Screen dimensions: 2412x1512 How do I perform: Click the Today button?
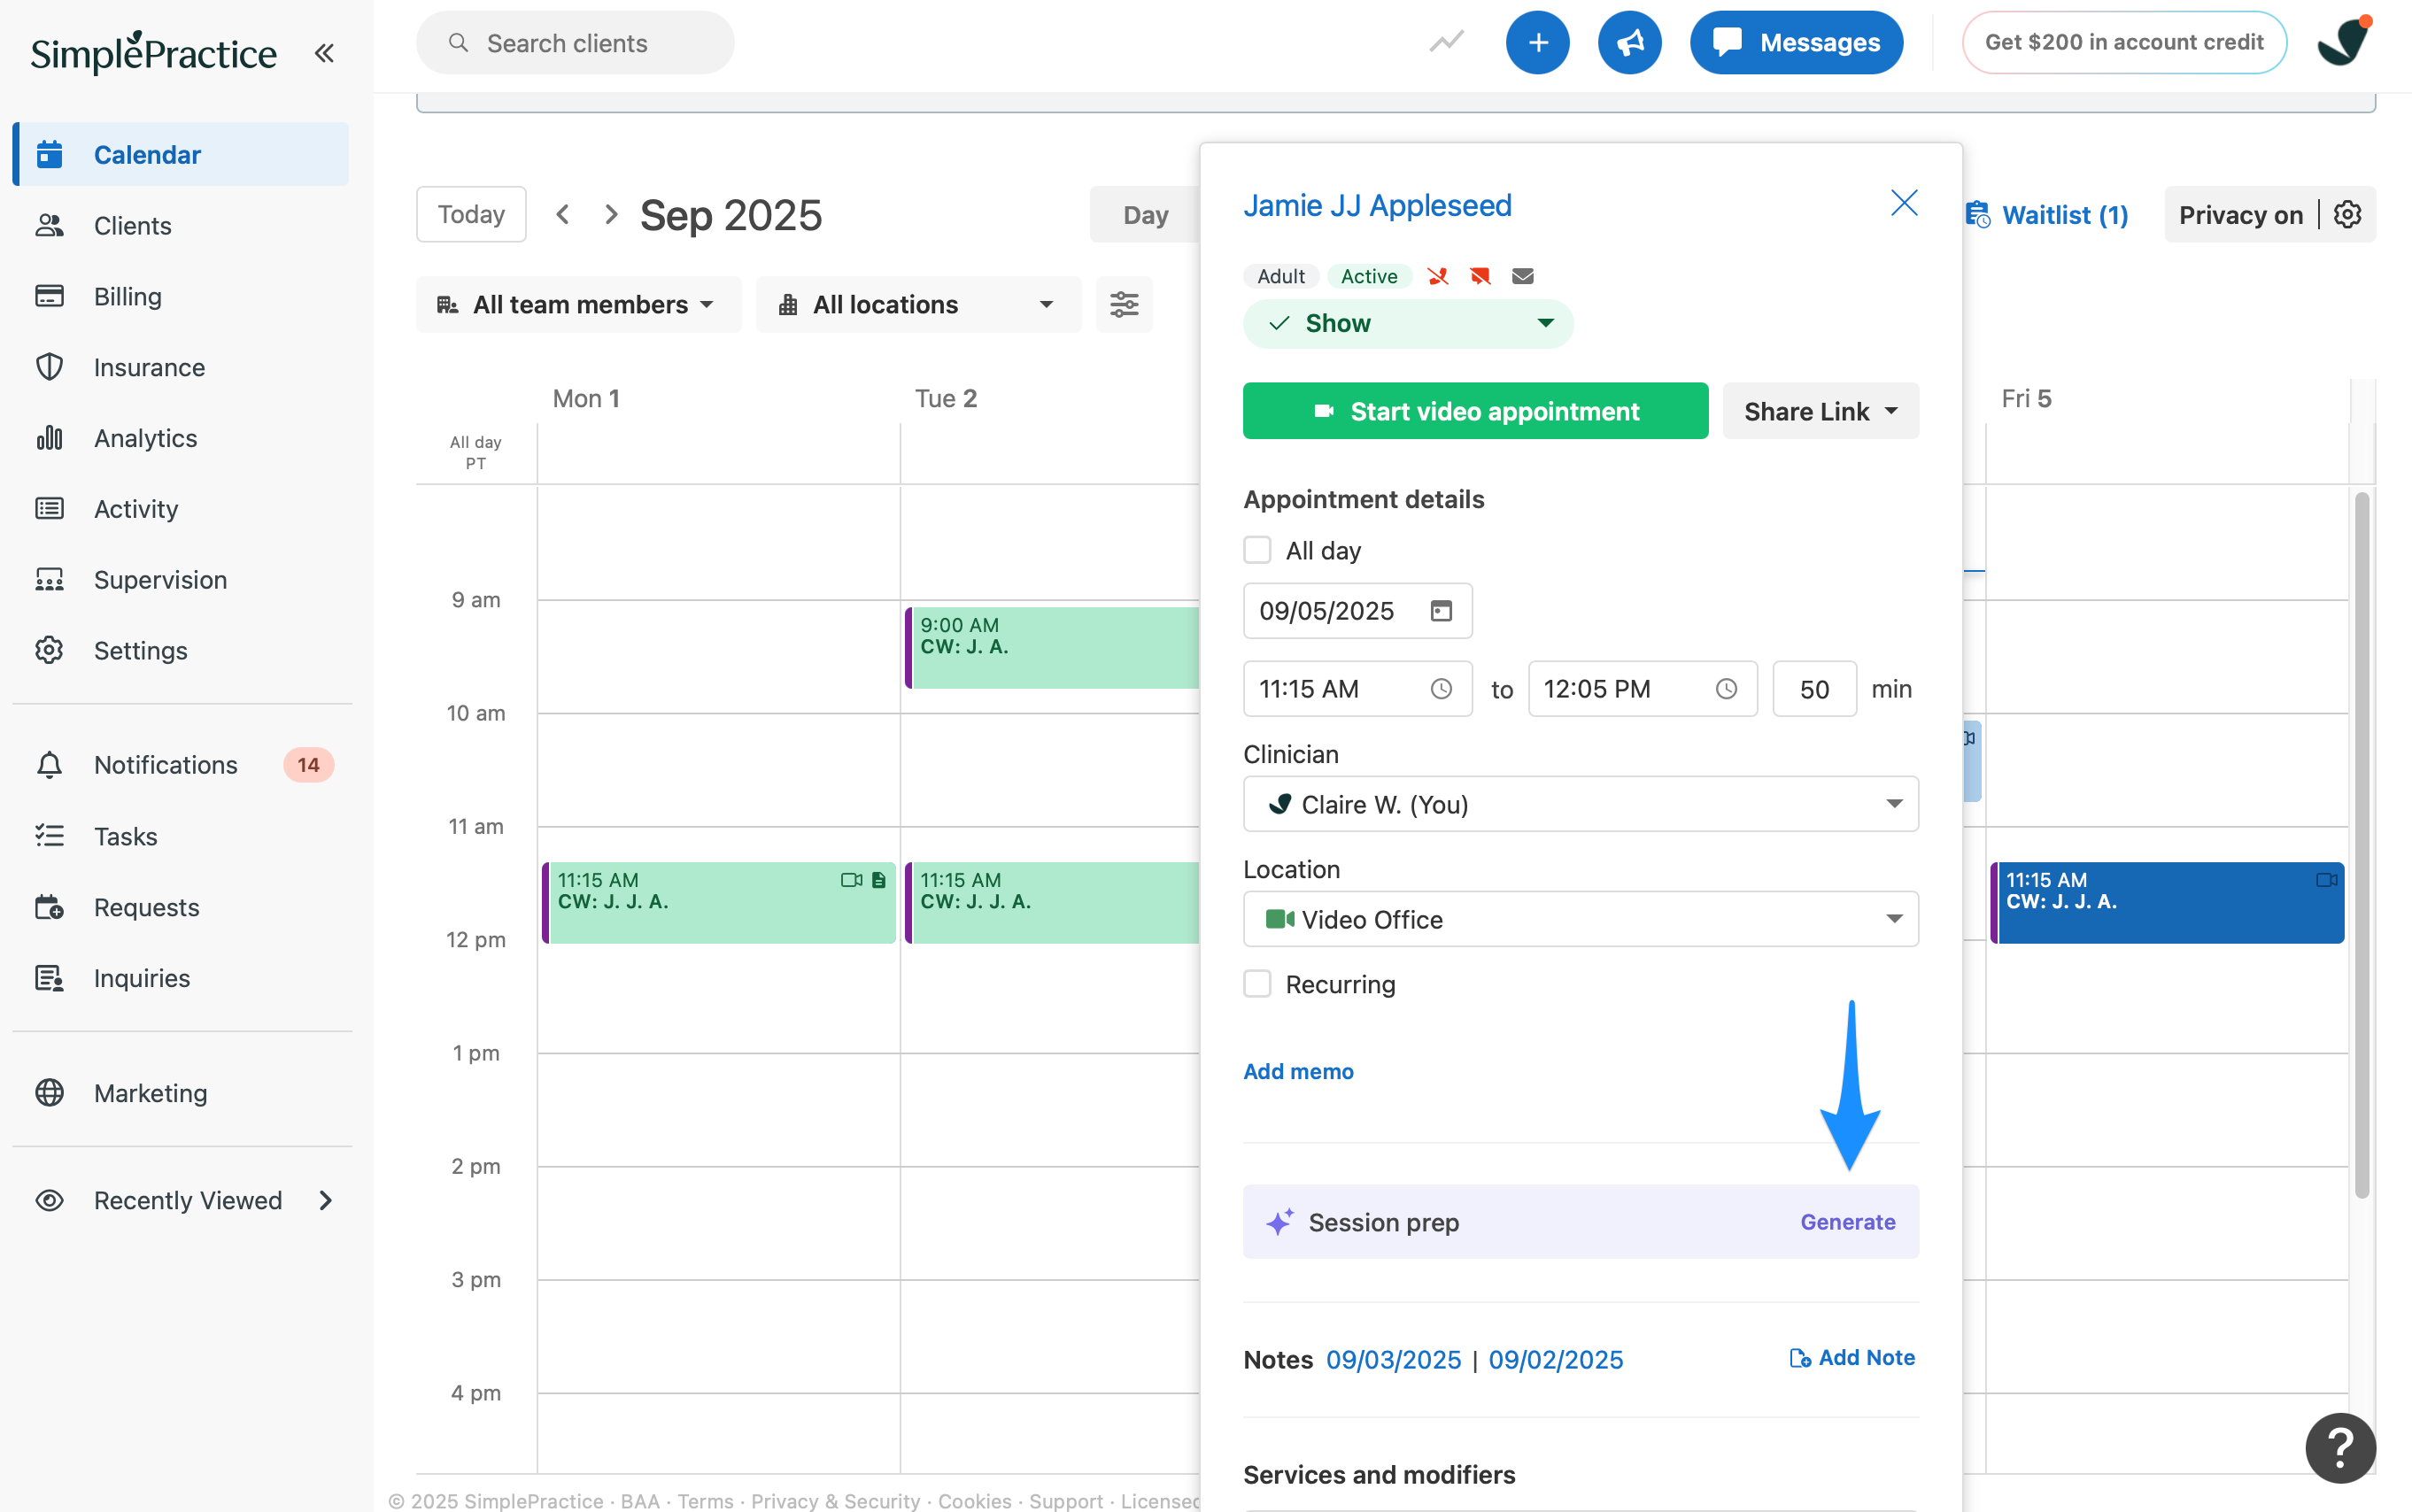tap(471, 214)
